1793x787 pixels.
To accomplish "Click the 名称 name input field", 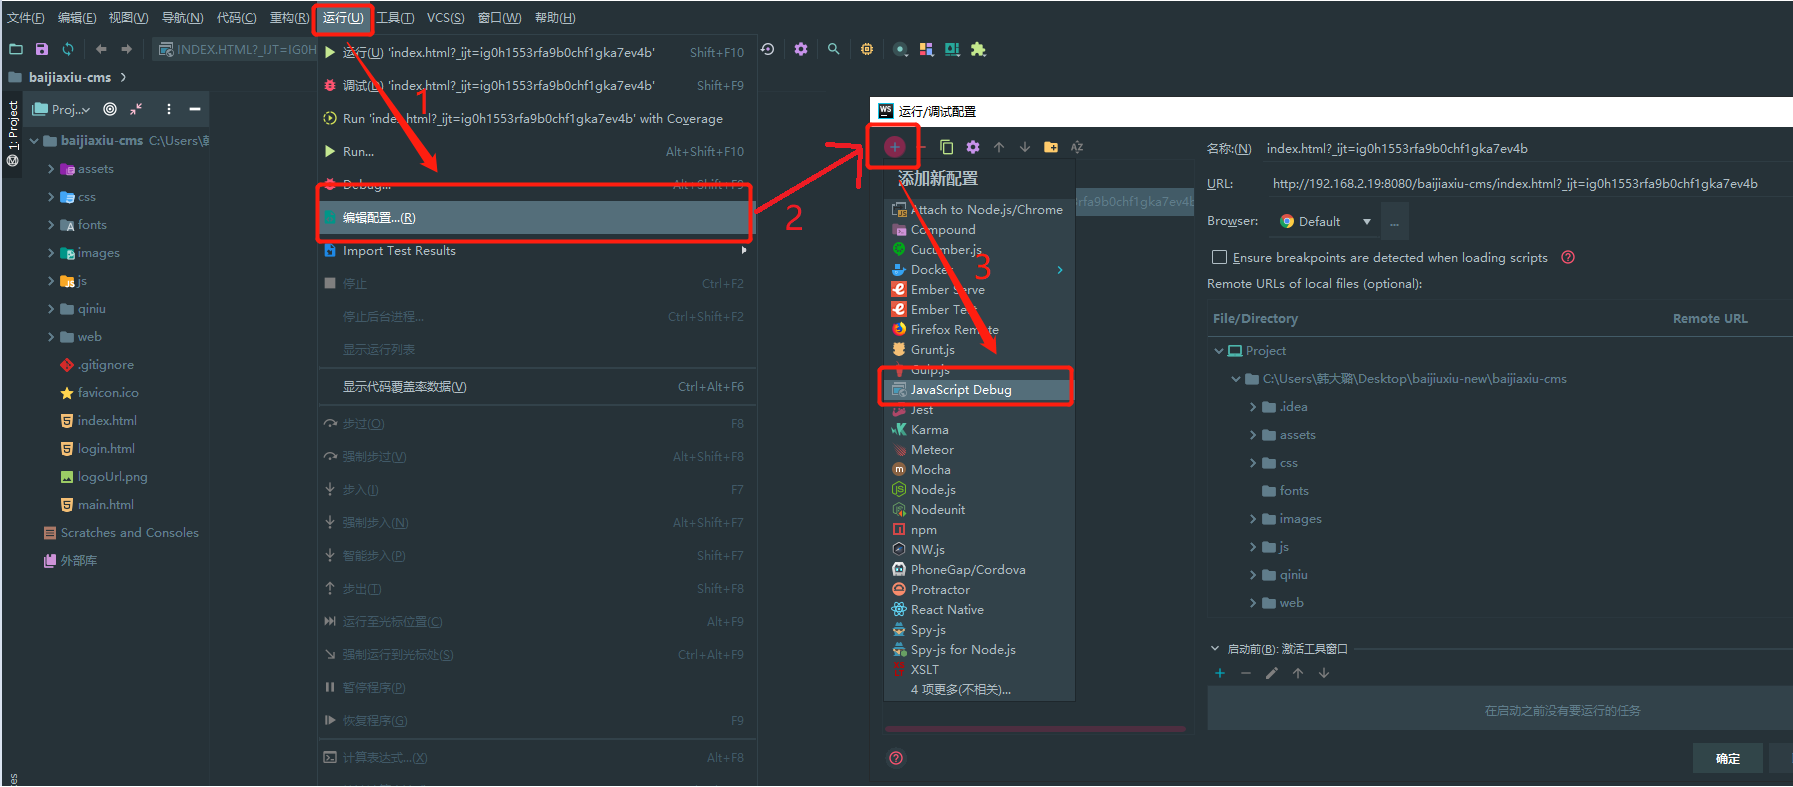I will 1527,149.
